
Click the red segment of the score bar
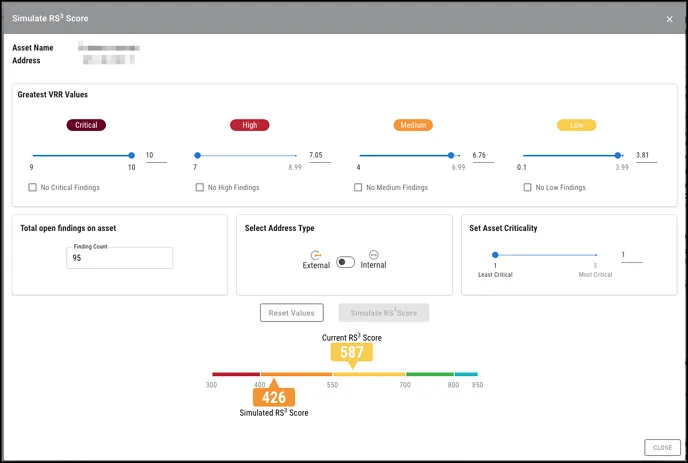[x=236, y=374]
